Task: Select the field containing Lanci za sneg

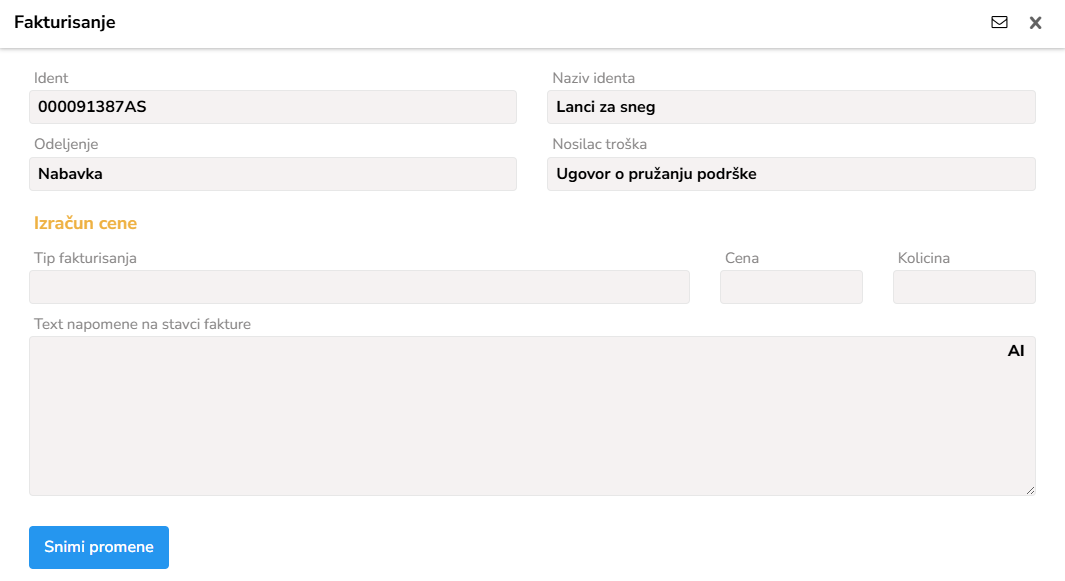Action: [791, 107]
